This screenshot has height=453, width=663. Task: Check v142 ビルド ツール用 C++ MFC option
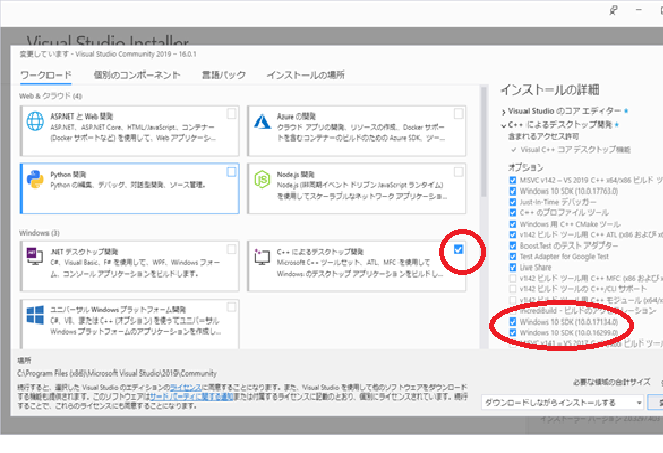point(513,278)
